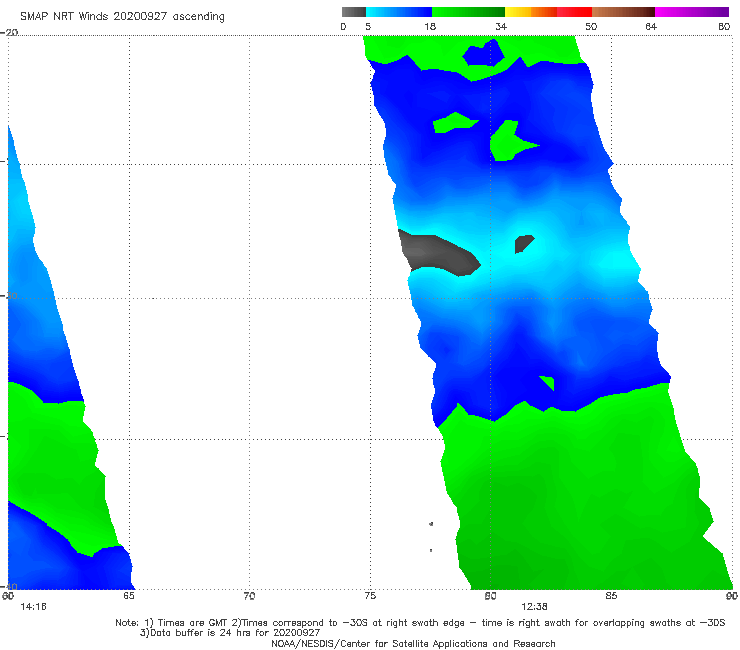740x650 pixels.
Task: Click the note 'Data buffer is 24 hrs for 20200927'
Action: pos(235,633)
